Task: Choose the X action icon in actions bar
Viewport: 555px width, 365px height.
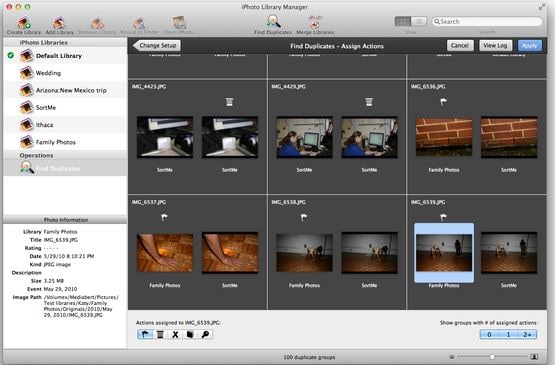Action: pyautogui.click(x=175, y=334)
